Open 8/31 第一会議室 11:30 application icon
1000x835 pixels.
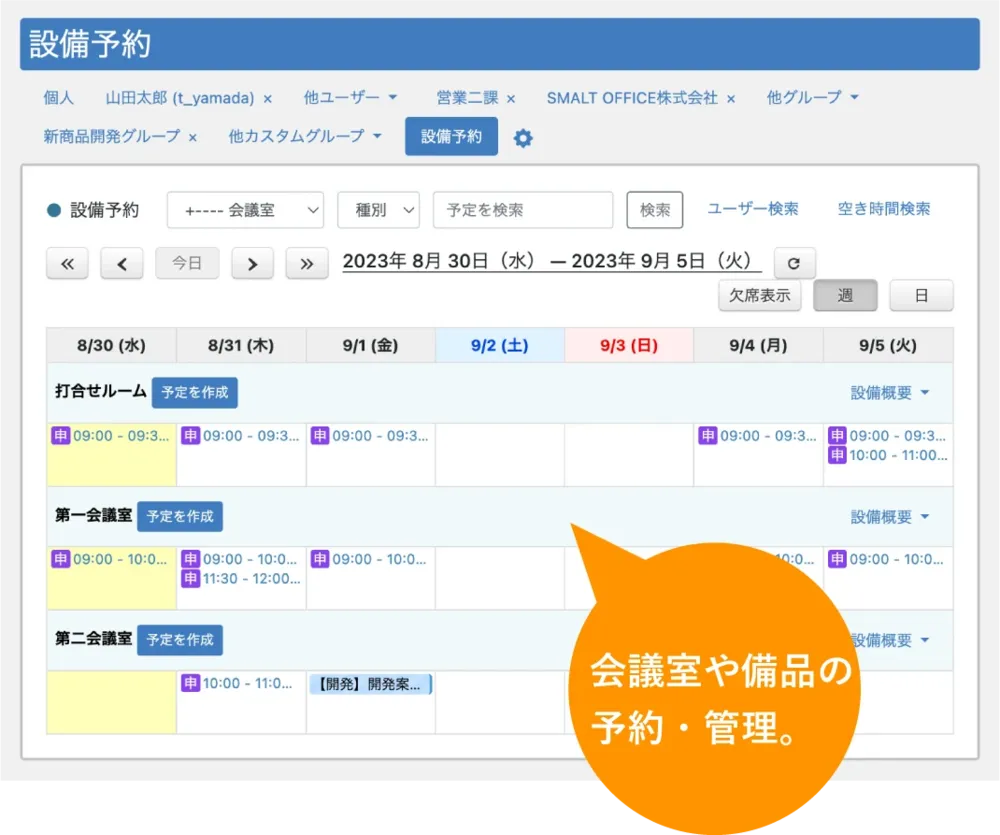[191, 579]
